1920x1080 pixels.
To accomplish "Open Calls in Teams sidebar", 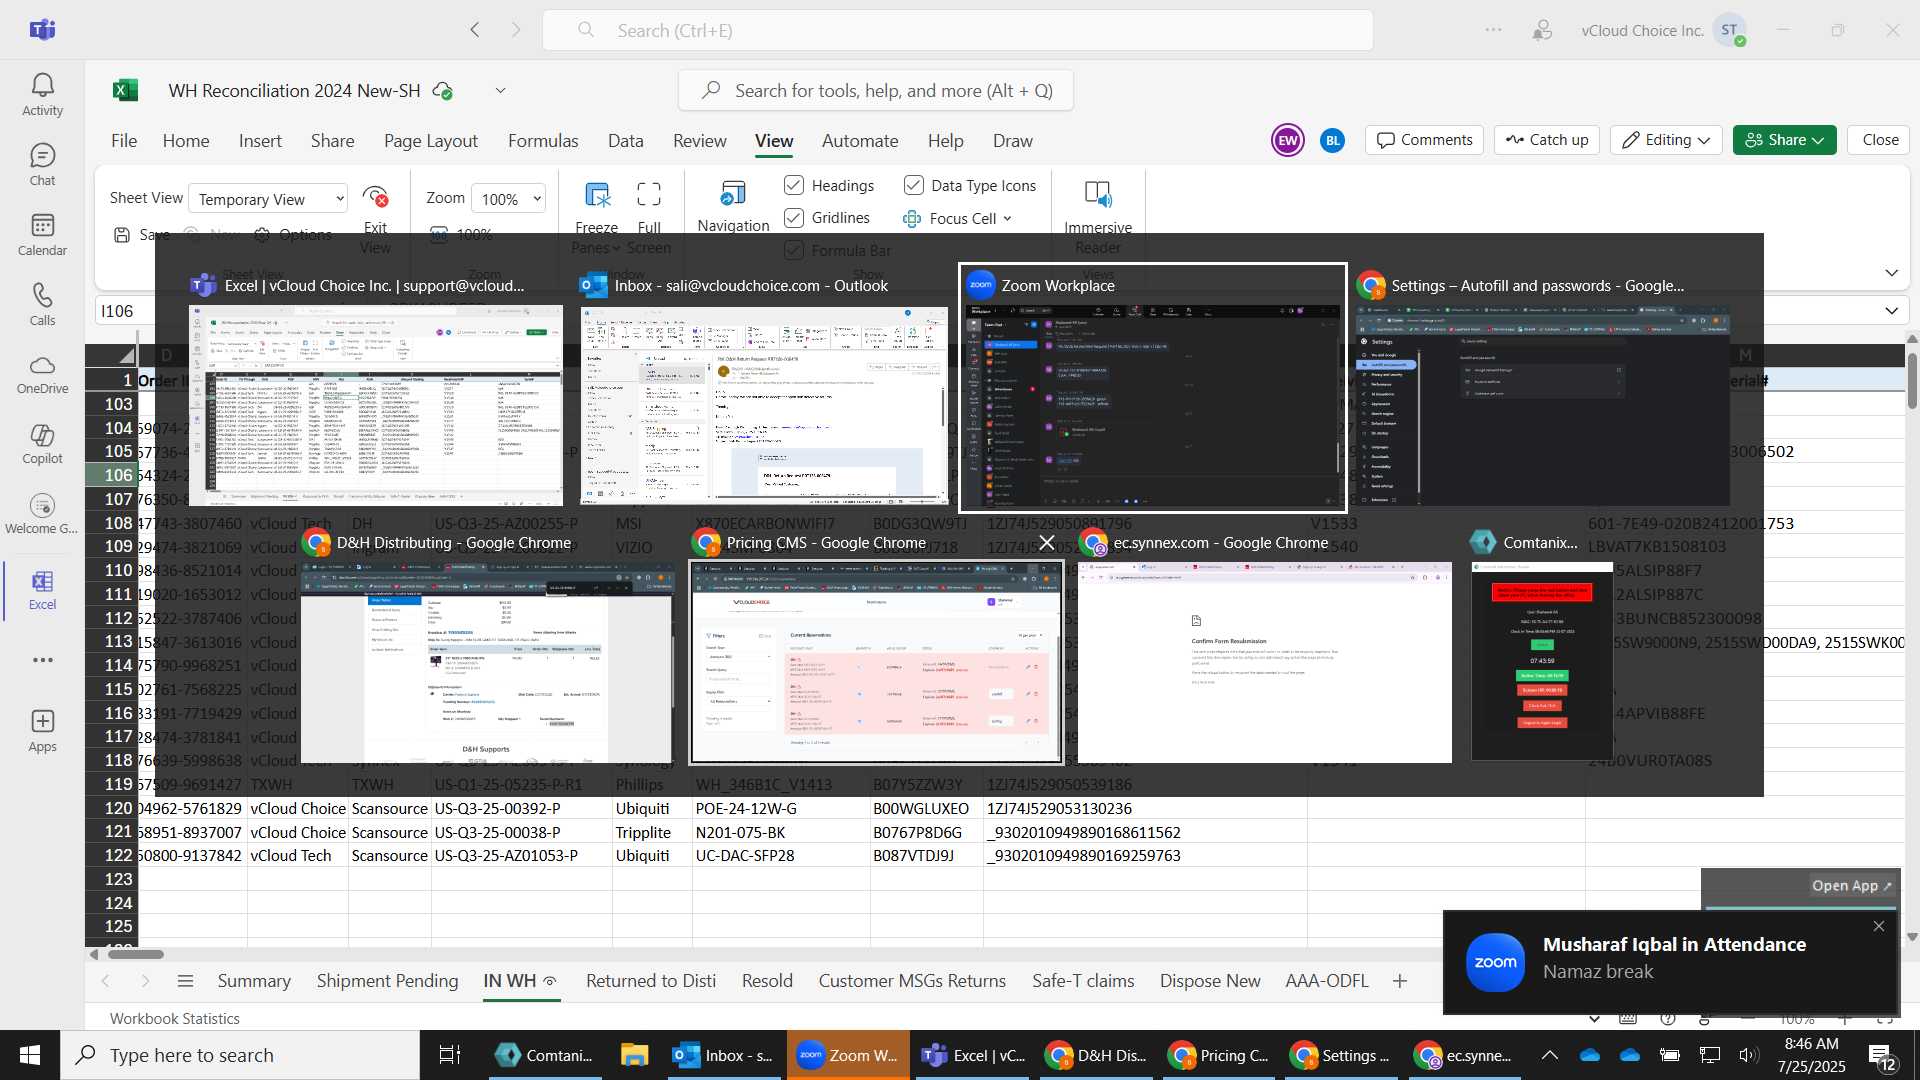I will pos(42,305).
